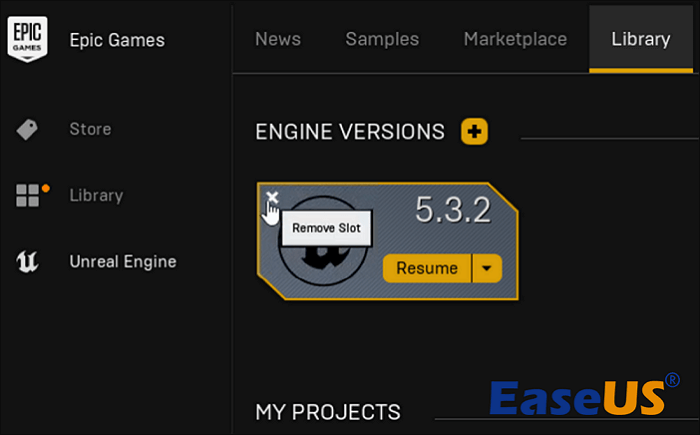The height and width of the screenshot is (435, 700).
Task: Click the Epic Games shield logo
Action: (x=28, y=39)
